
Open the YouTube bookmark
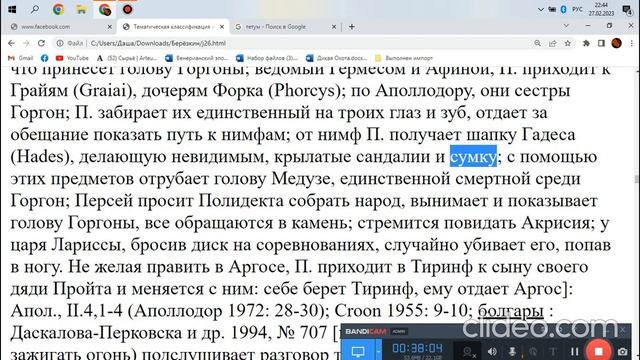tap(72, 58)
